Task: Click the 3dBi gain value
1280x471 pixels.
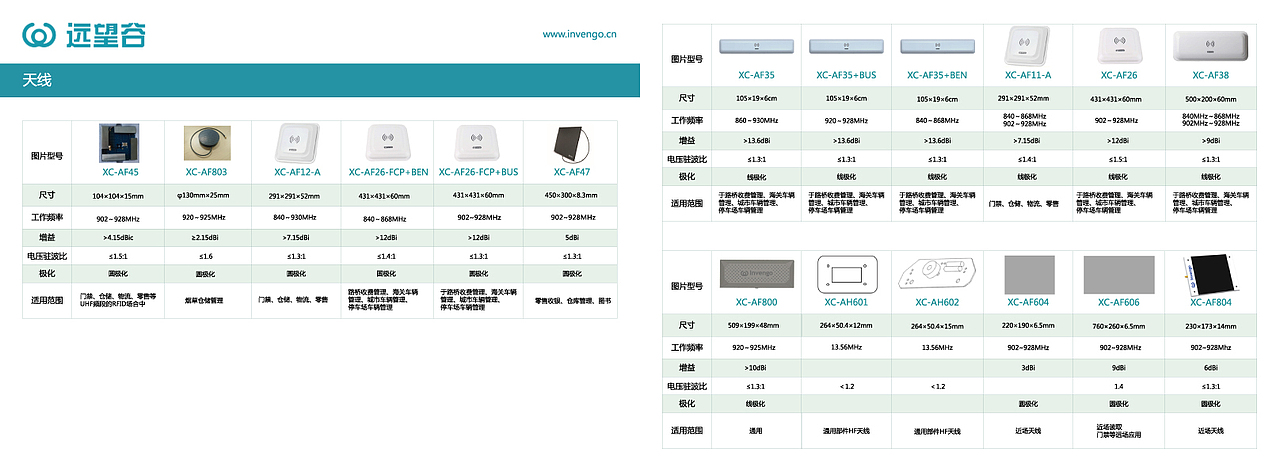Action: coord(1028,367)
